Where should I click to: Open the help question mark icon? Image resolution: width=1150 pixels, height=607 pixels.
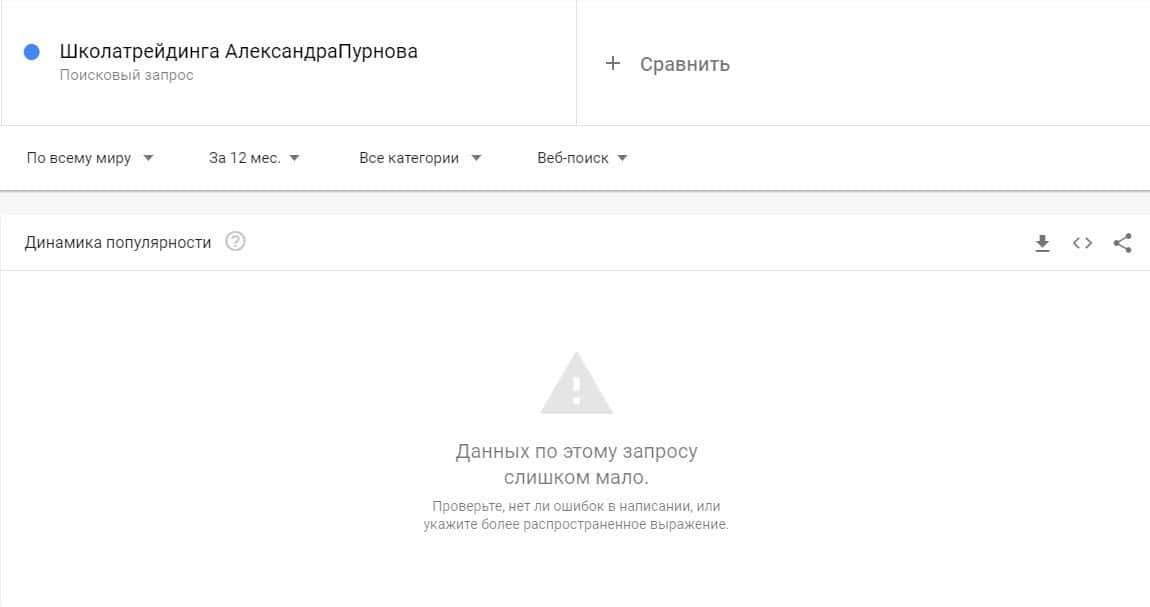[x=235, y=241]
